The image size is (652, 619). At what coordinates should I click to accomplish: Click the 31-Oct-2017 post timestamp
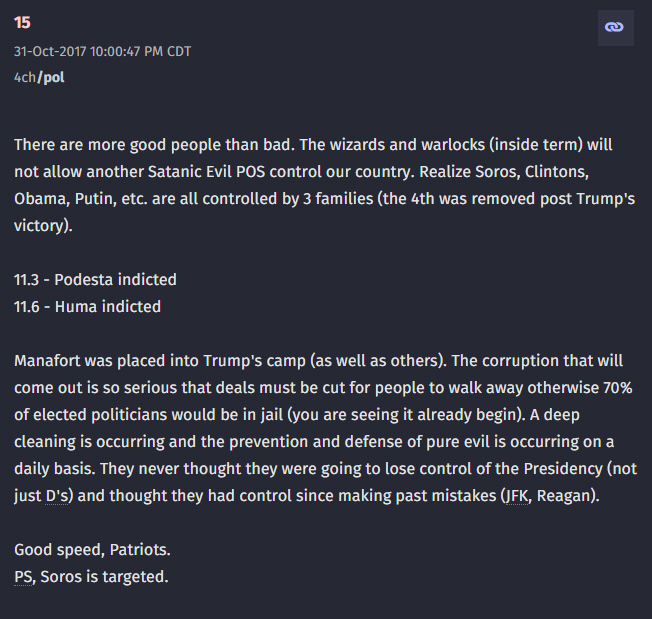pos(102,51)
